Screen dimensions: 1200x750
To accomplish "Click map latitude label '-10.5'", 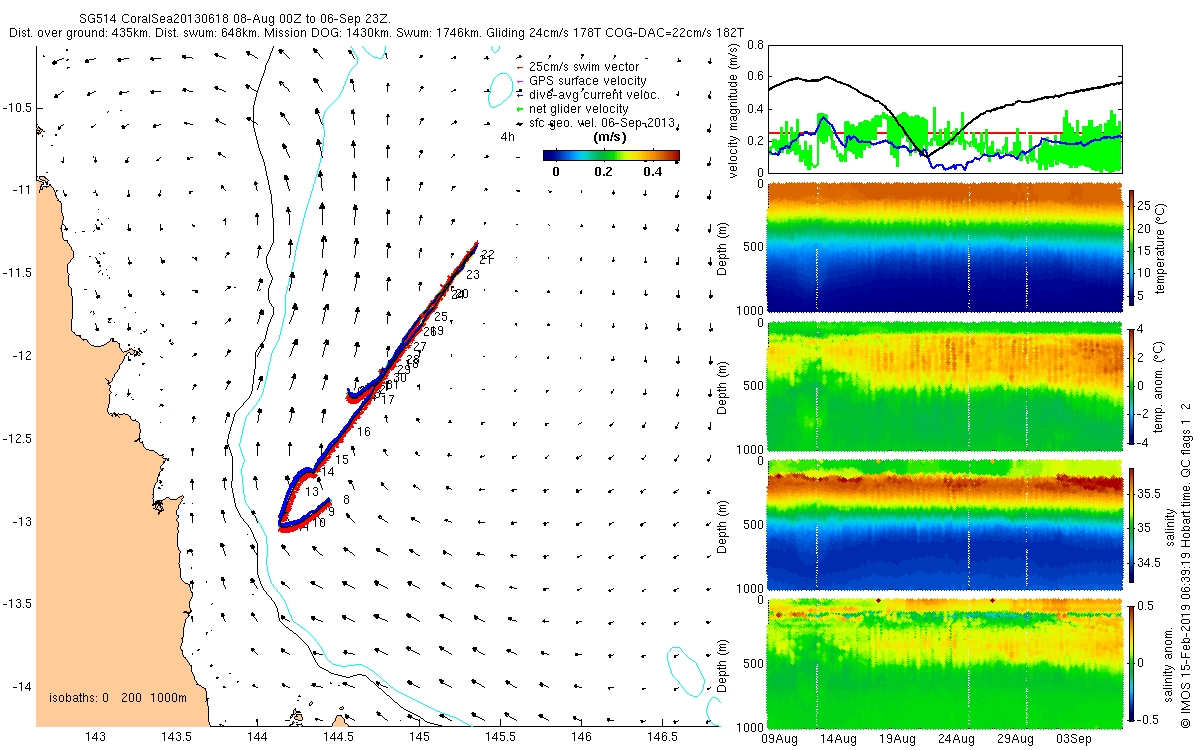I will [18, 108].
